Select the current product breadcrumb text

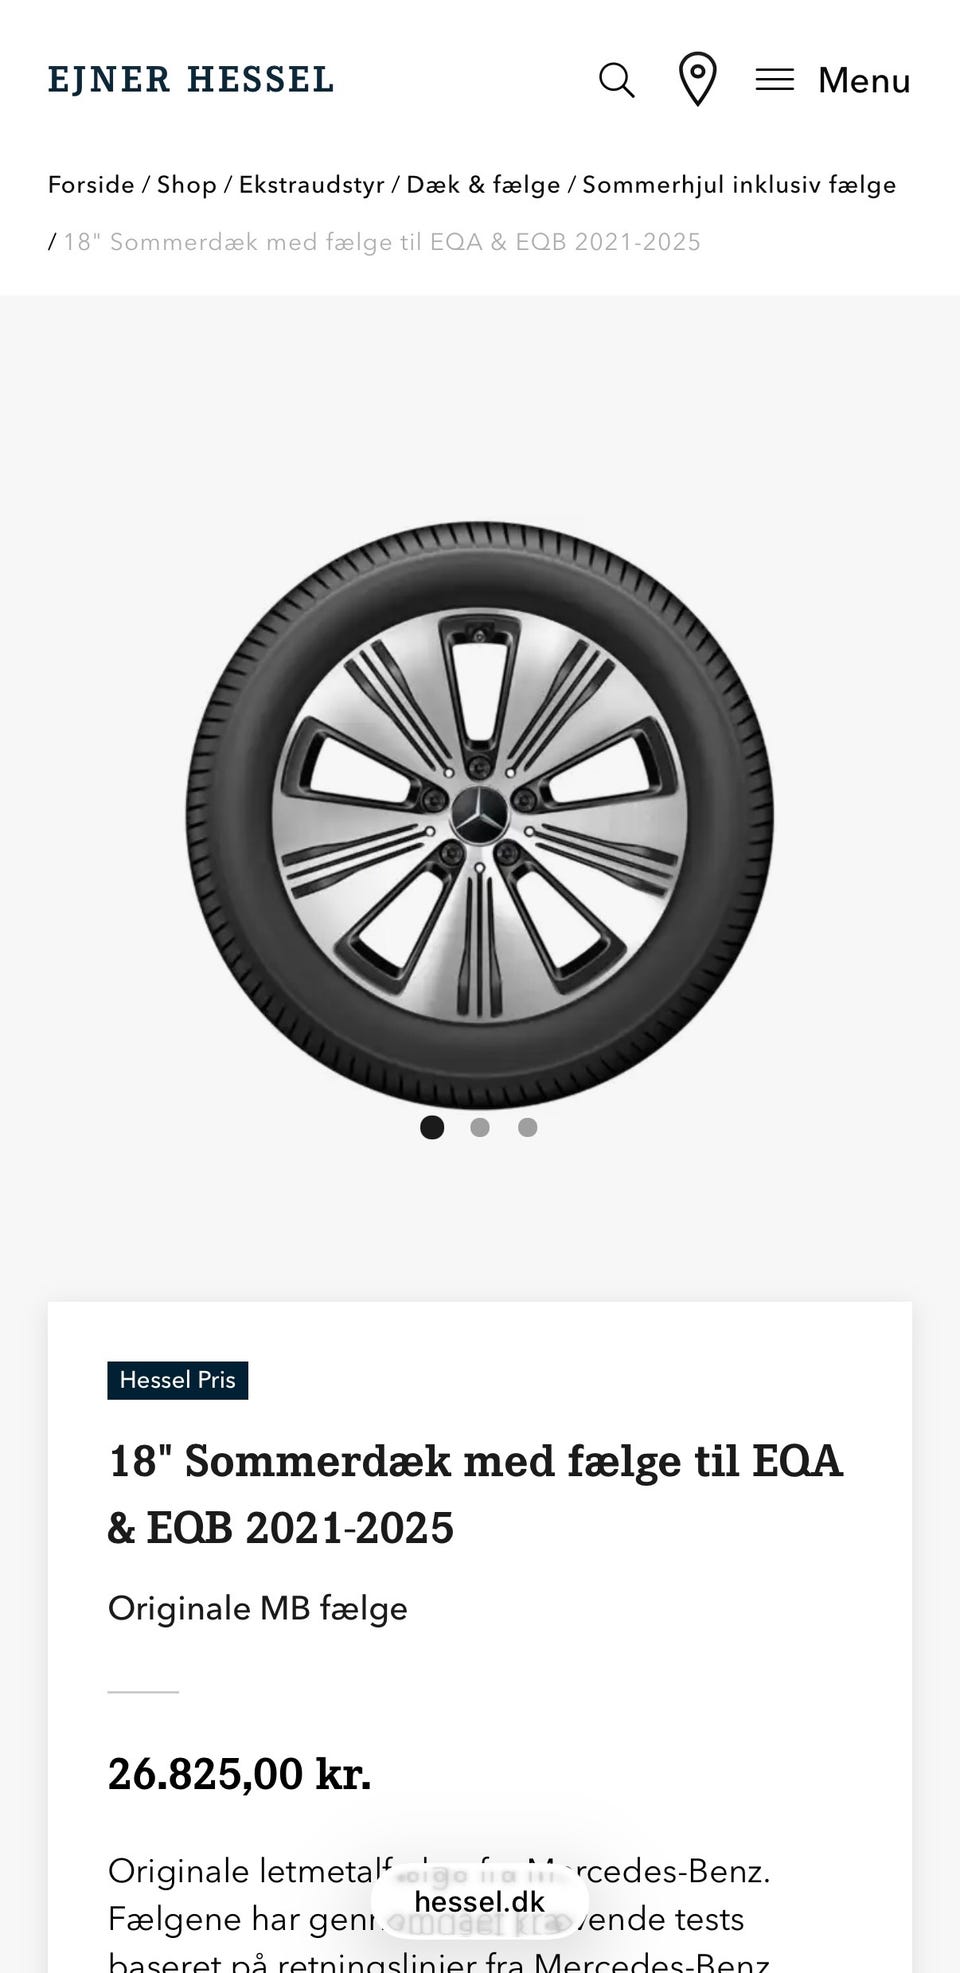pyautogui.click(x=382, y=242)
